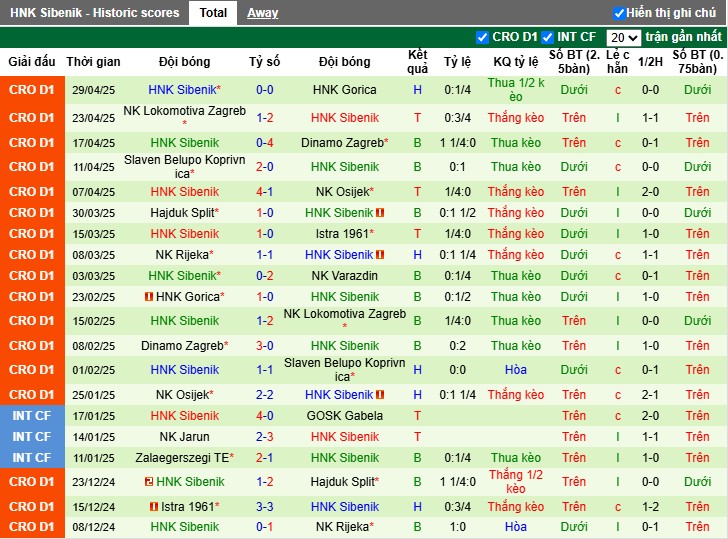Click HNK Sibenik home team on 07/04/25
This screenshot has width=728, height=539.
pyautogui.click(x=184, y=191)
